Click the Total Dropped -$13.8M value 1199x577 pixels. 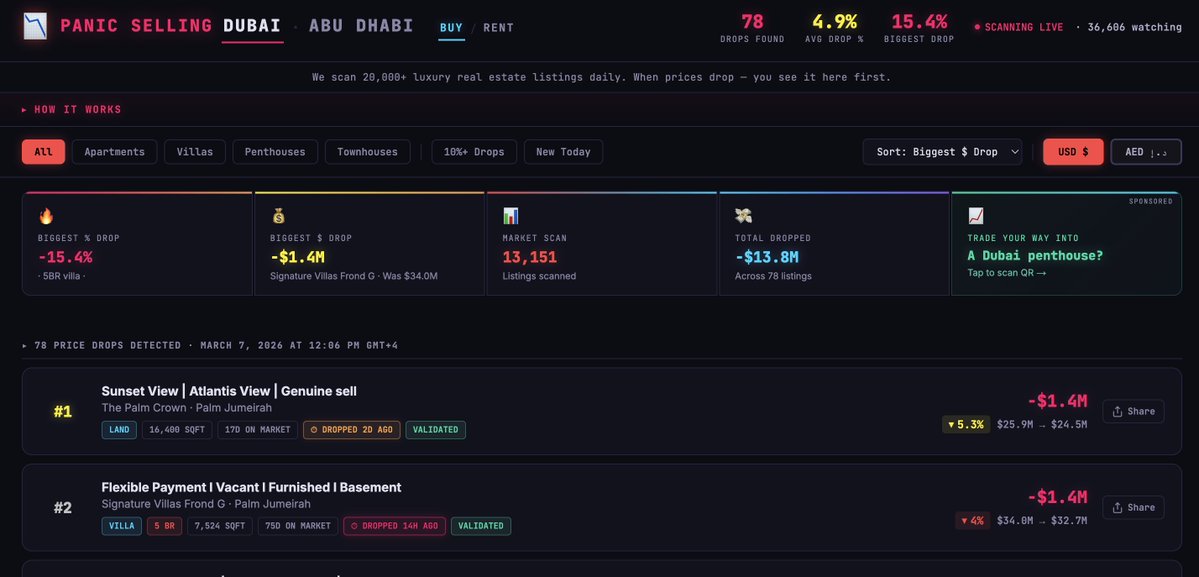[x=766, y=258]
